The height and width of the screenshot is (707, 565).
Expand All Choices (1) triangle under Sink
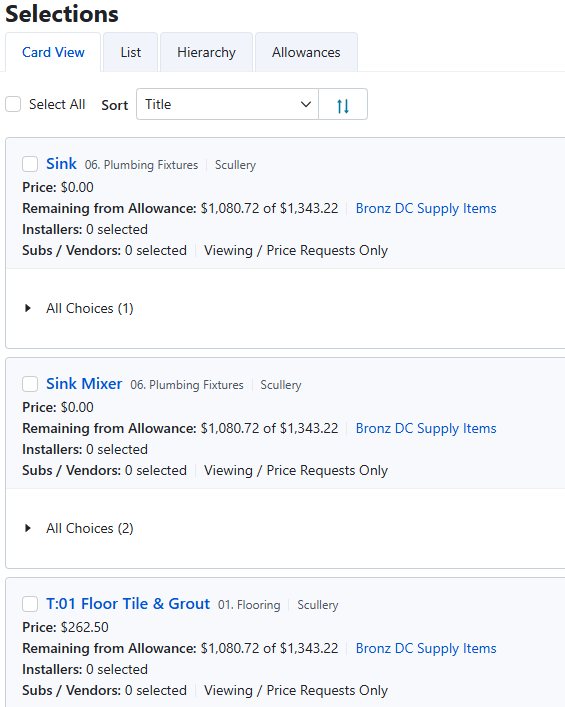pyautogui.click(x=28, y=308)
